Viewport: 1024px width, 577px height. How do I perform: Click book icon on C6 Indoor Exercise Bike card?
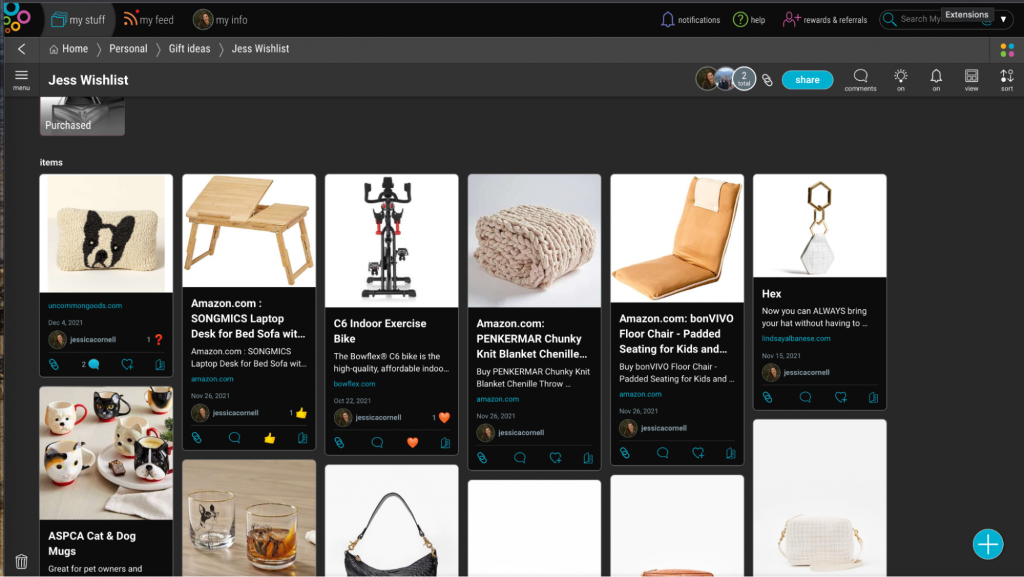pyautogui.click(x=445, y=443)
